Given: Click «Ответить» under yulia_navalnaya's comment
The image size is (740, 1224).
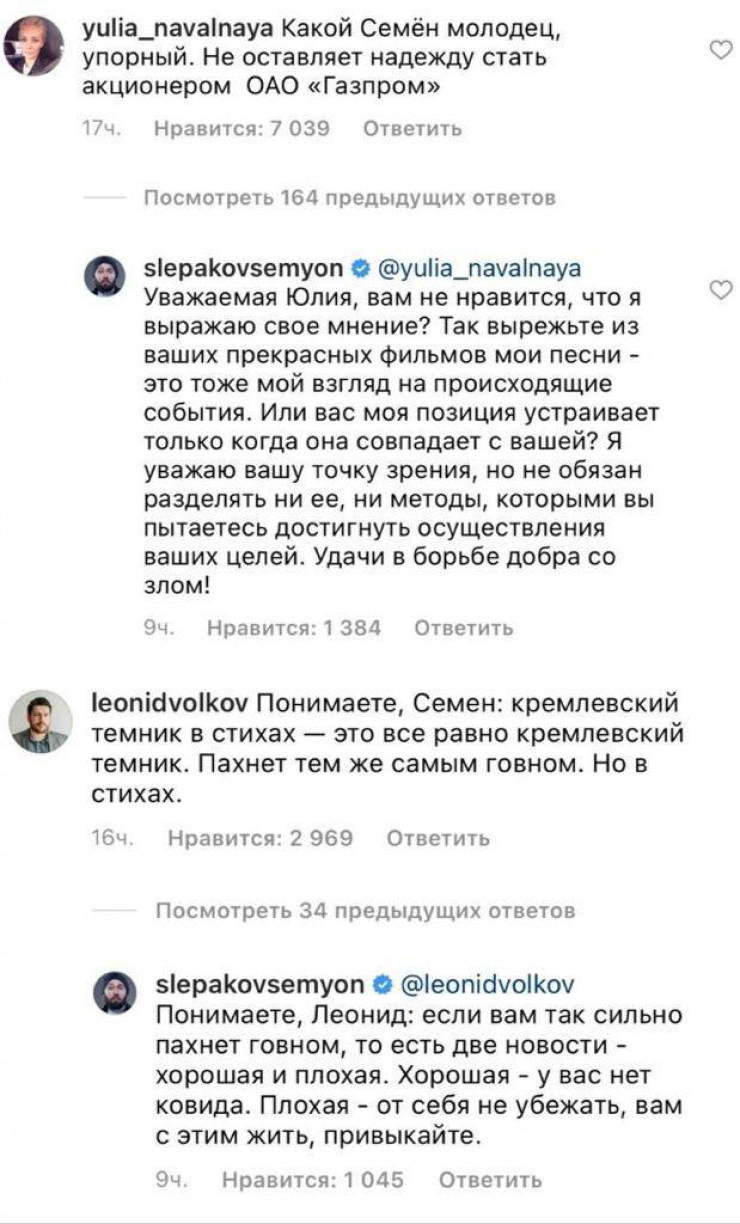Looking at the screenshot, I should click(412, 128).
